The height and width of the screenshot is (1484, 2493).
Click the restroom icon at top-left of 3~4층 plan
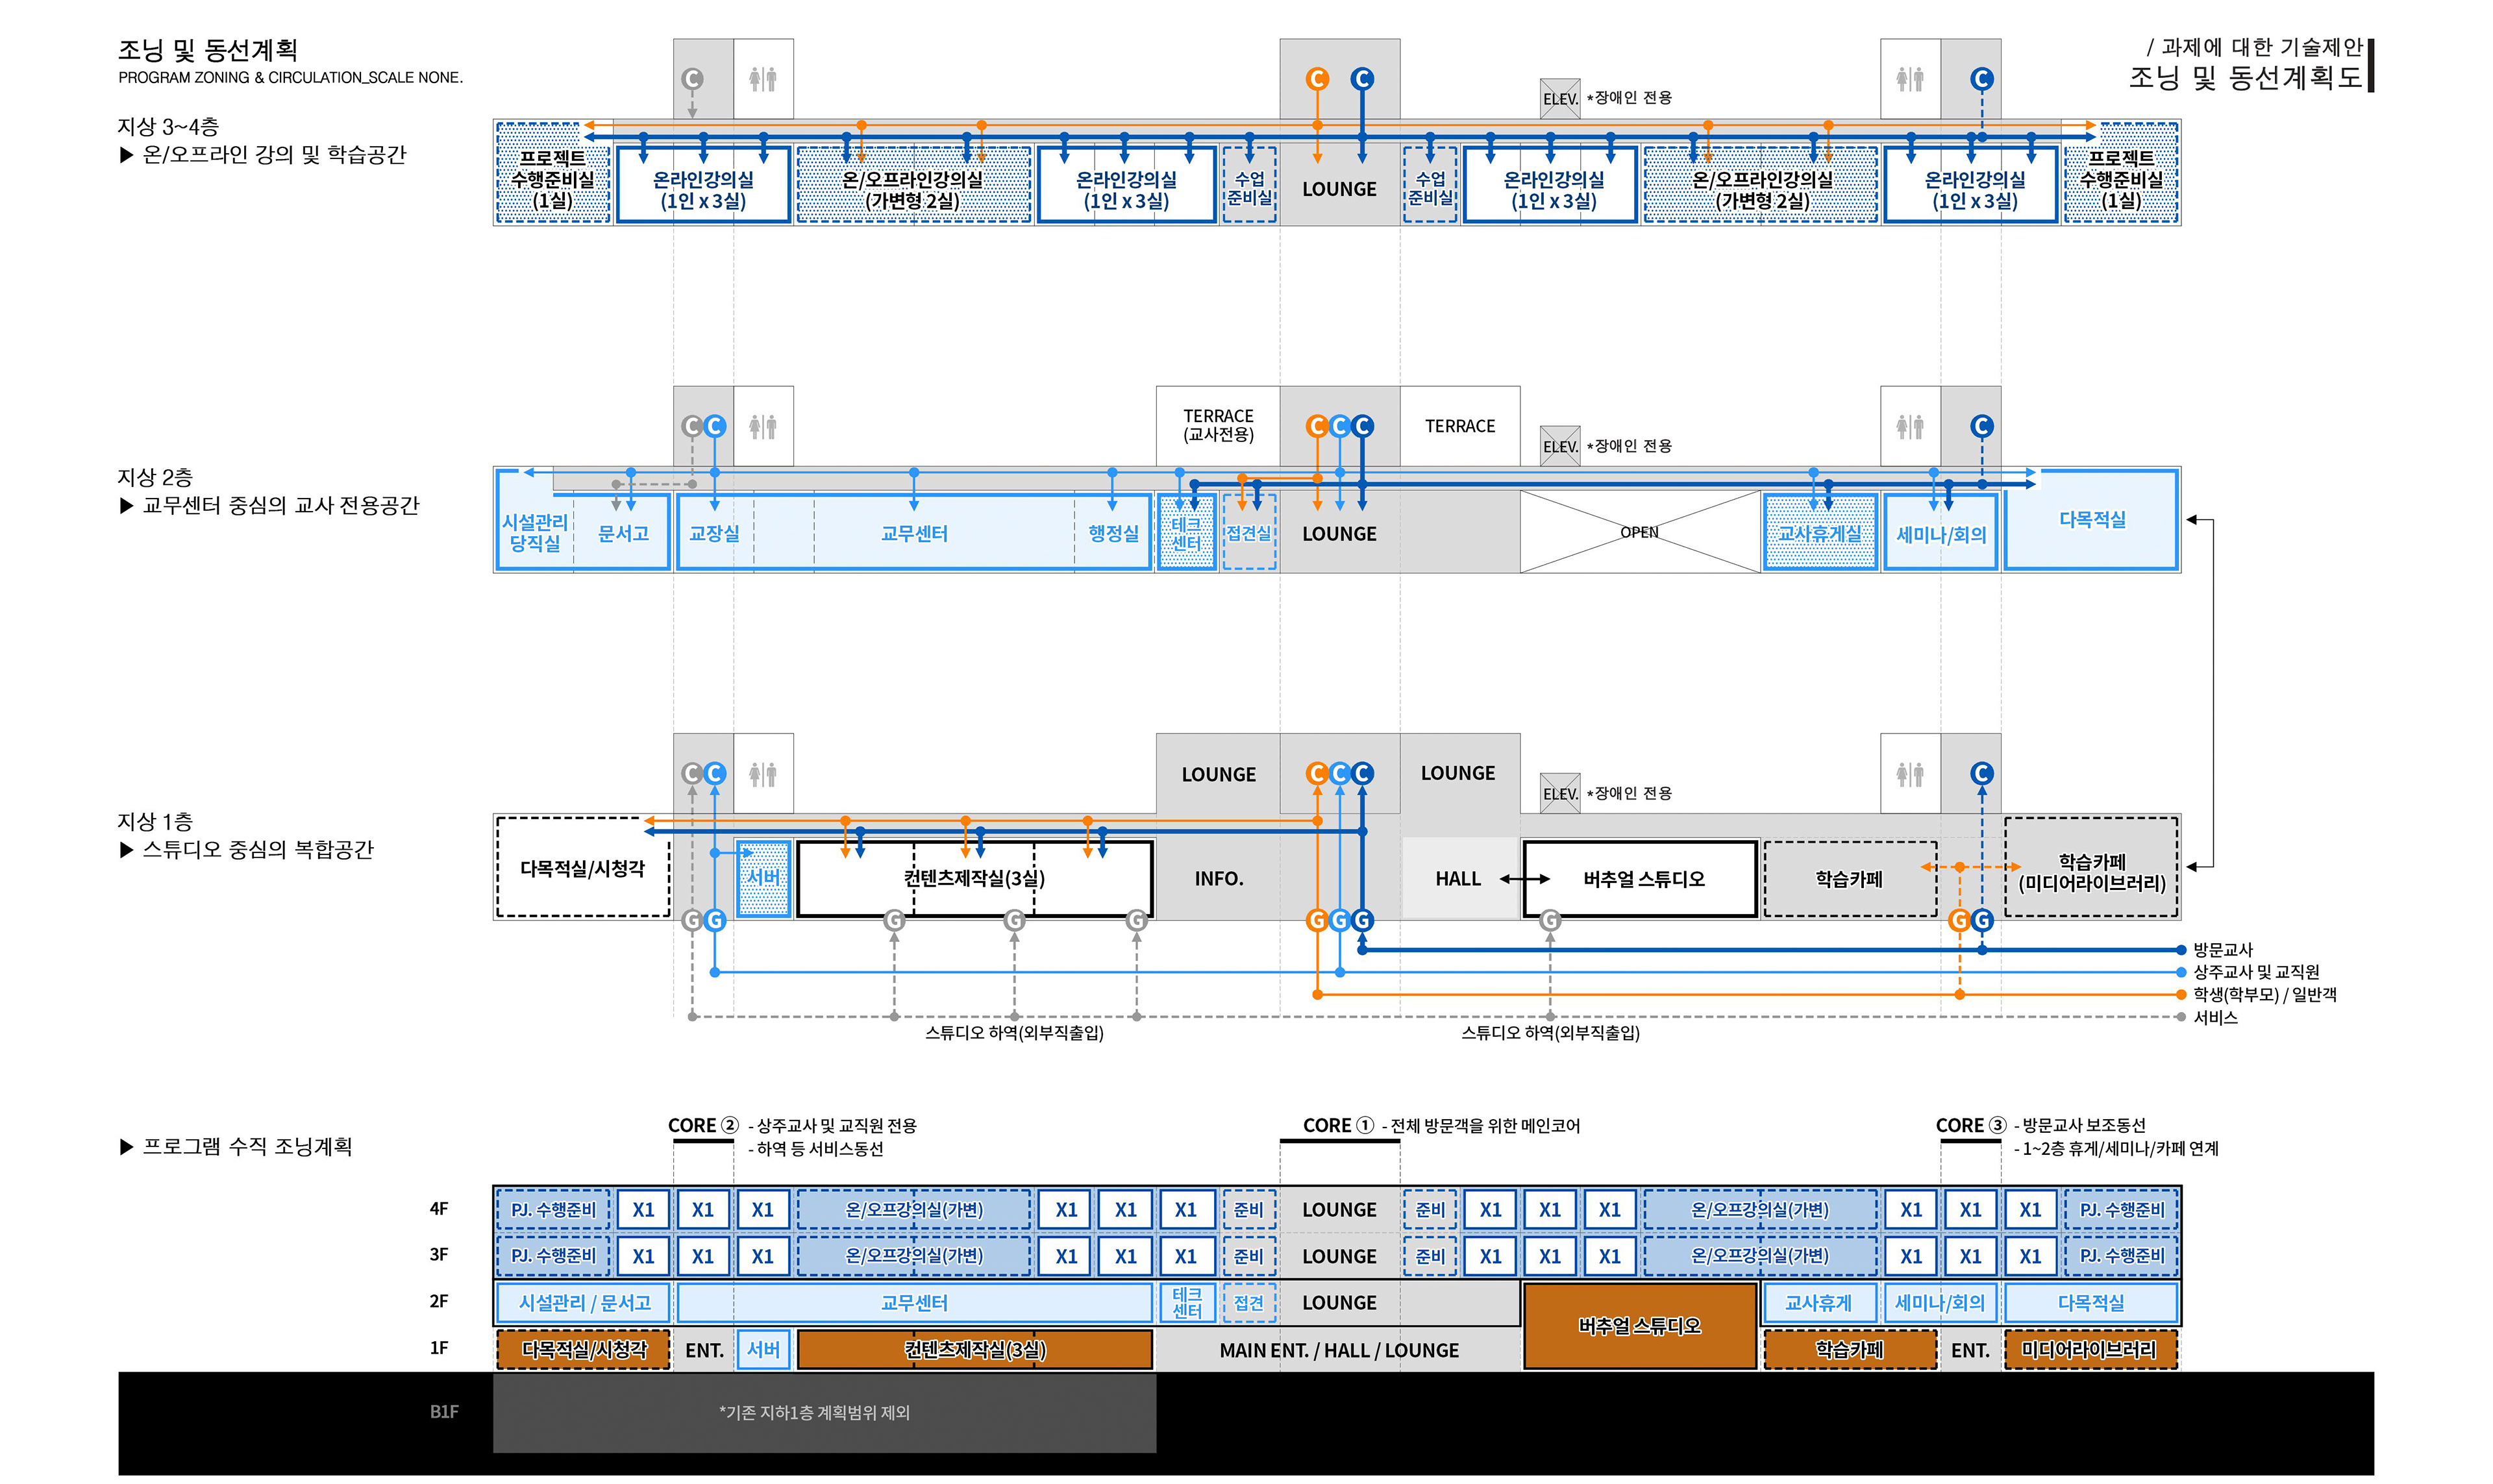coord(762,79)
